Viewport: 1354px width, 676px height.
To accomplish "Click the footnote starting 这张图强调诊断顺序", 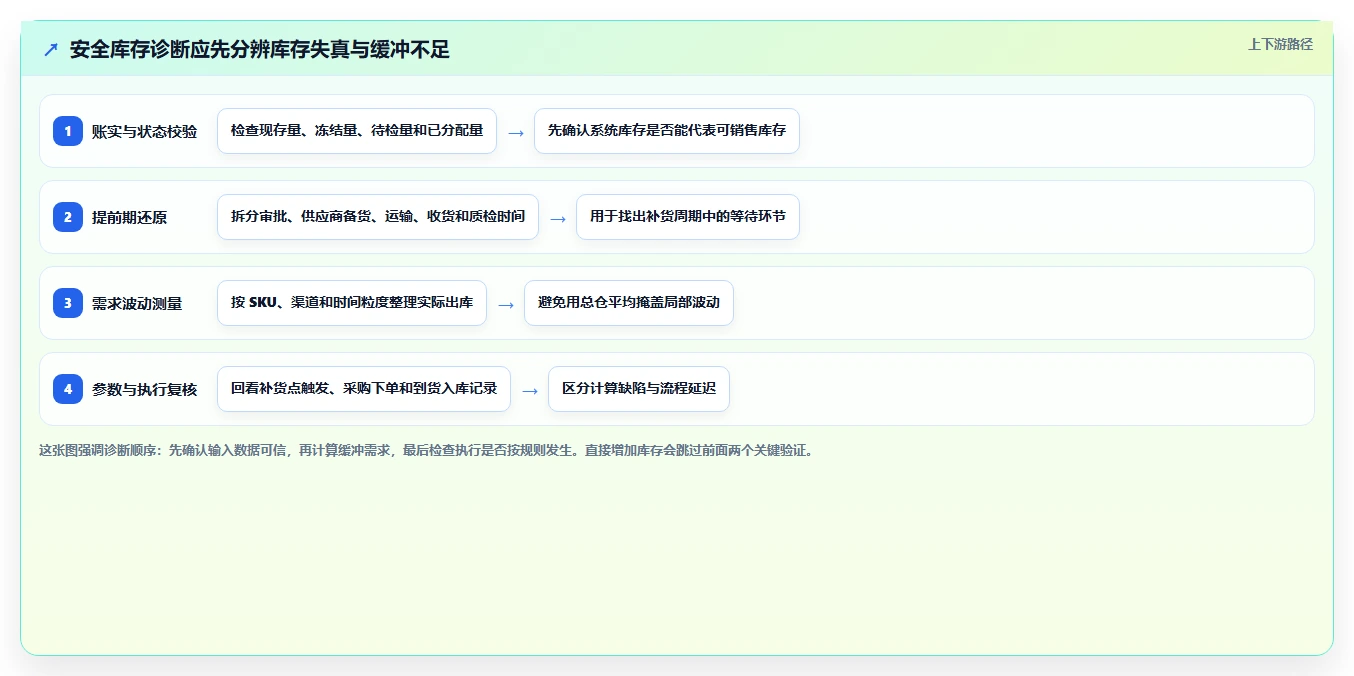I will (428, 450).
